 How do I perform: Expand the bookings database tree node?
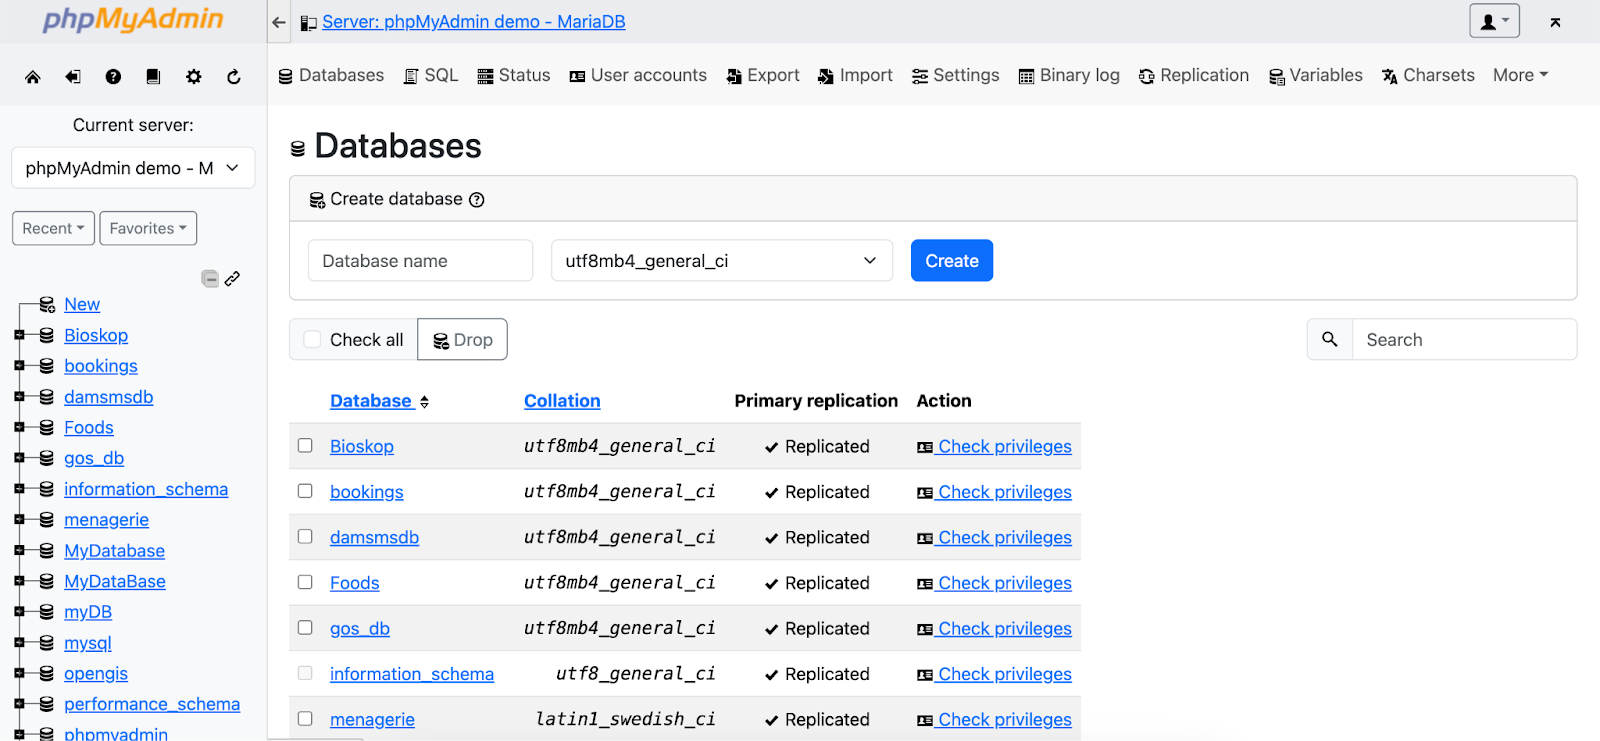[x=19, y=366]
